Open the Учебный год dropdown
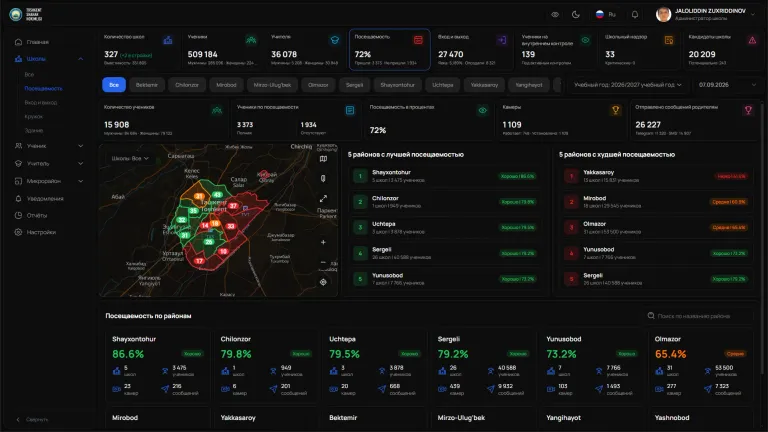Image resolution: width=768 pixels, height=432 pixels. [627, 85]
